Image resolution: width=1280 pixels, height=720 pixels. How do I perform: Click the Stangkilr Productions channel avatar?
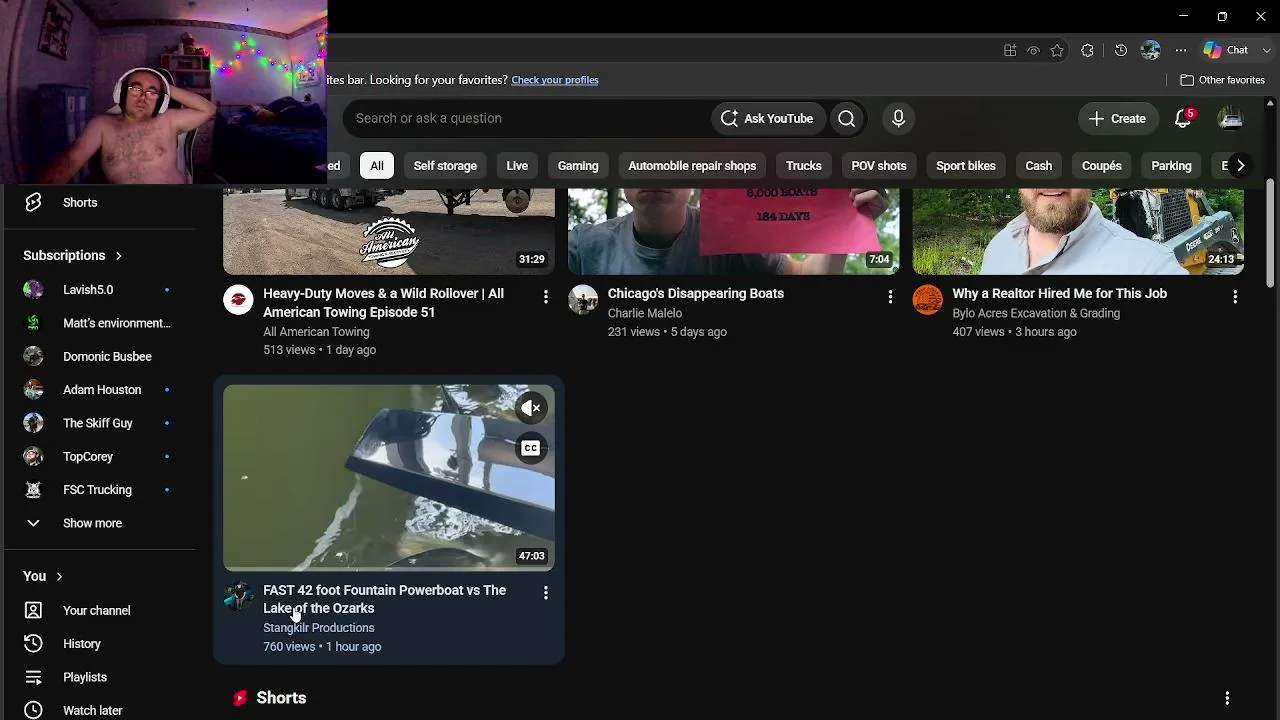point(238,597)
